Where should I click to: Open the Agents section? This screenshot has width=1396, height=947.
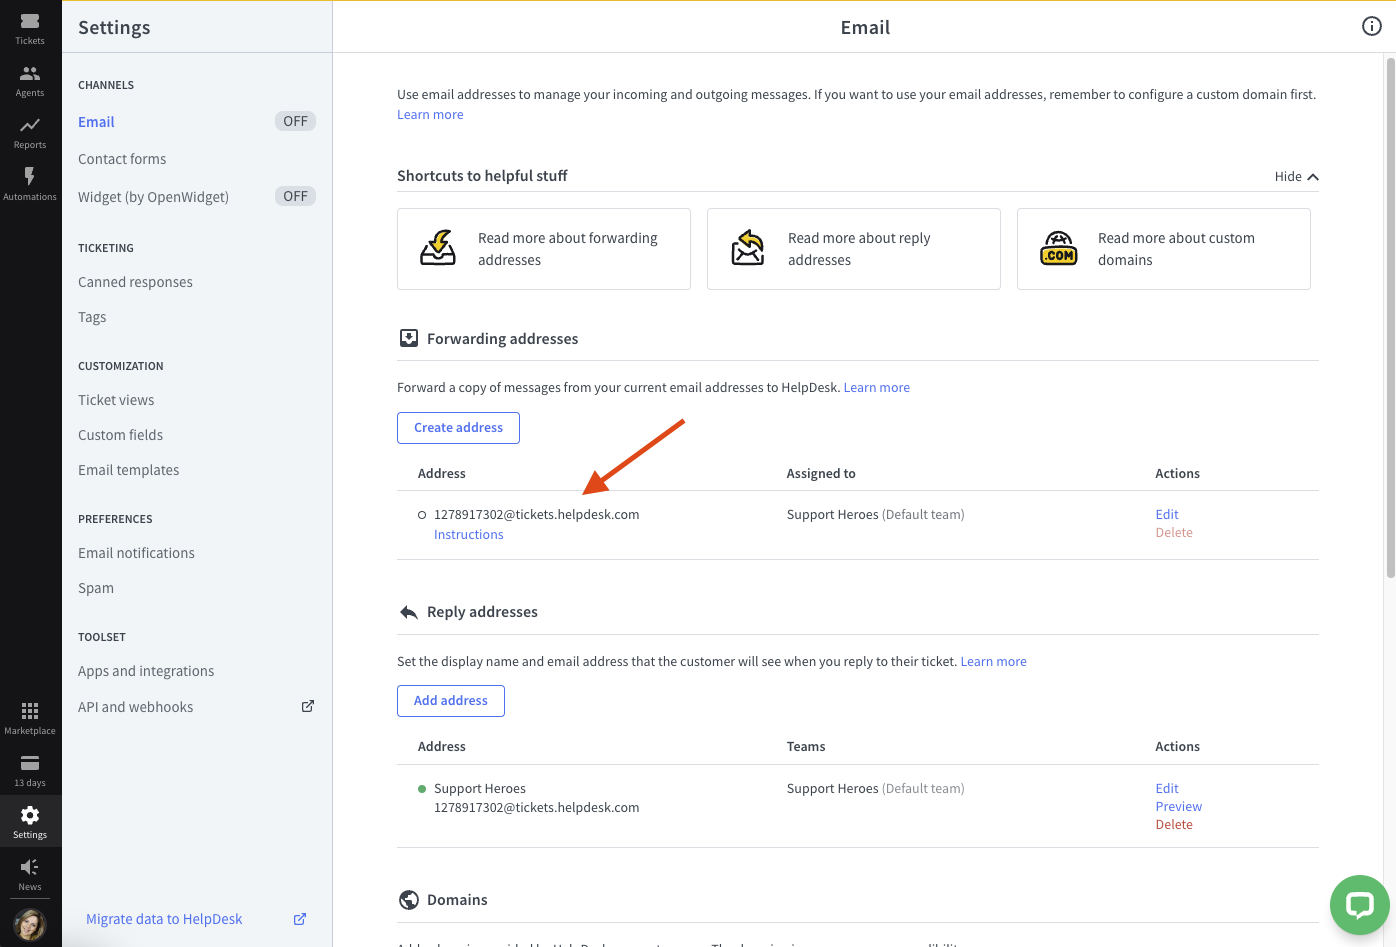[30, 80]
